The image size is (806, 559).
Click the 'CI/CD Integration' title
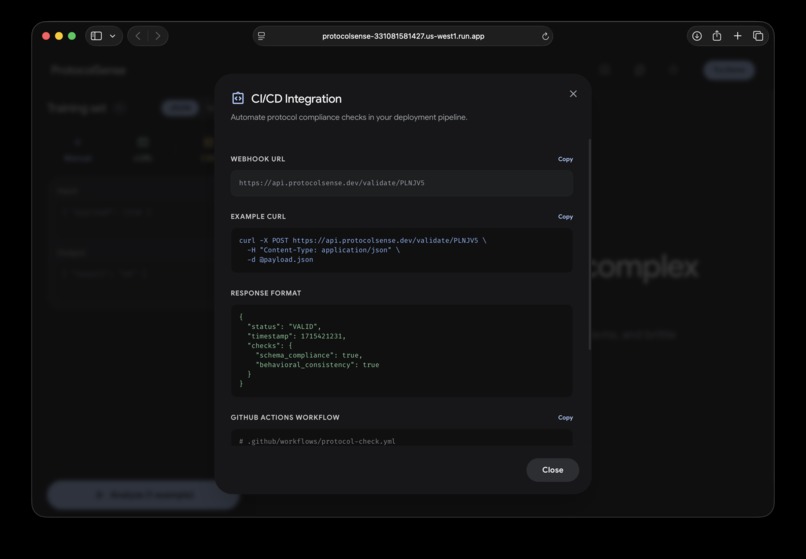(x=296, y=99)
